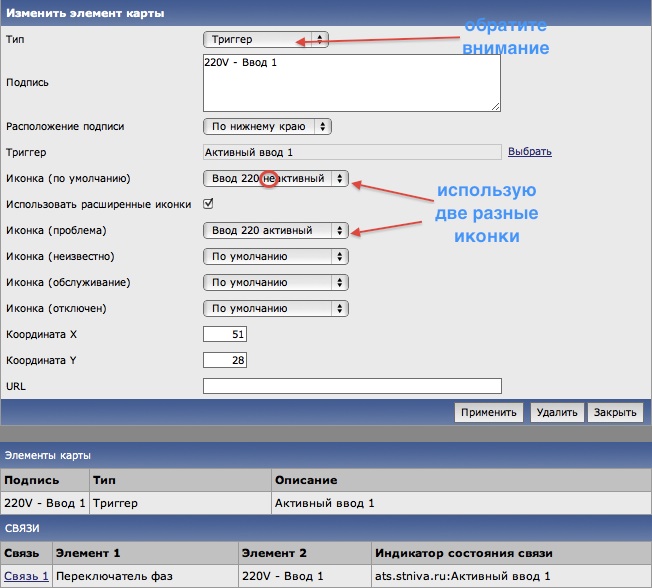
Task: Click the Триггер field Активный ввод 1
Action: pos(351,152)
